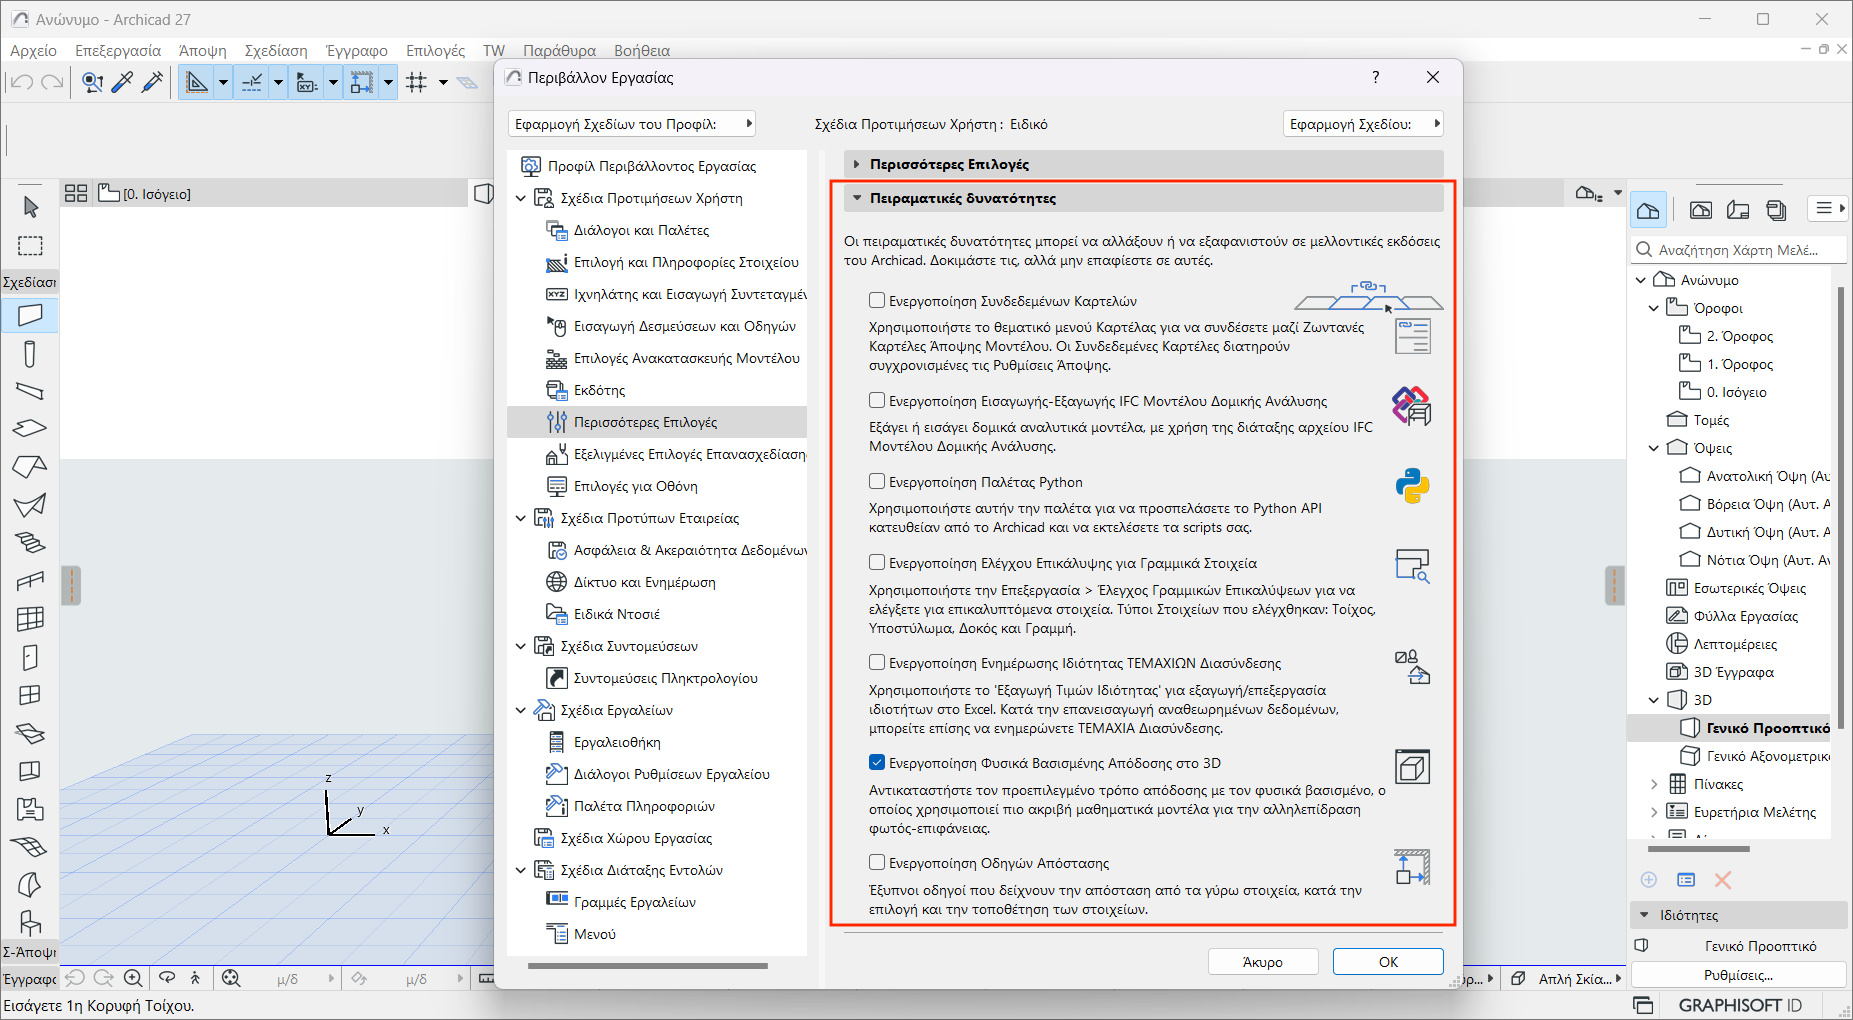Open 1. Όροφος story in Navigator
Screen dimensions: 1853x1020
point(1739,364)
